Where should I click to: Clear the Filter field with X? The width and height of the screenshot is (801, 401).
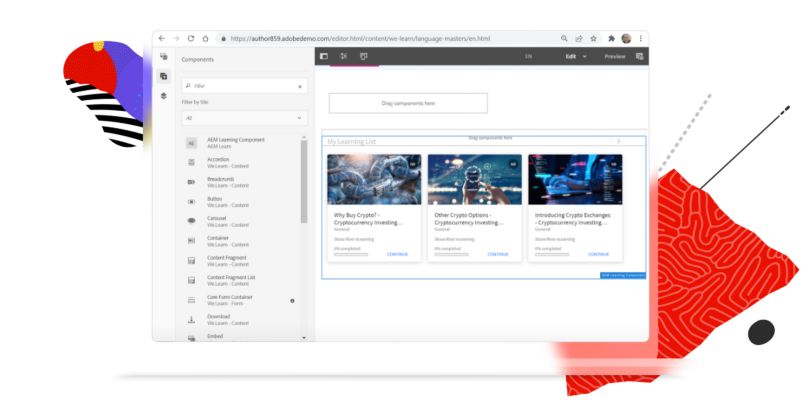pyautogui.click(x=300, y=86)
